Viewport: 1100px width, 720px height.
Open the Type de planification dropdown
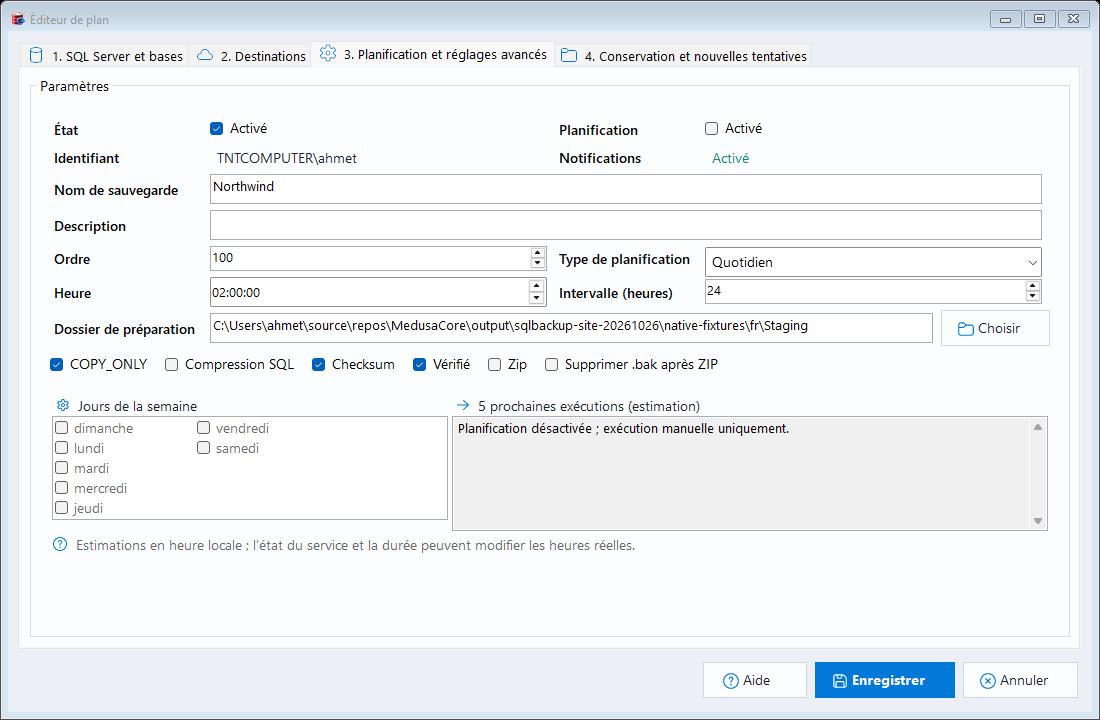click(x=873, y=262)
